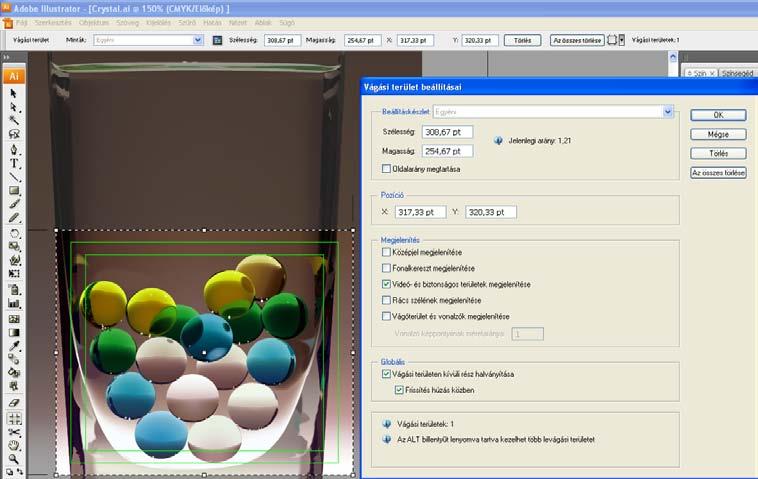
Task: Select the Hand tool
Action: click(x=14, y=445)
